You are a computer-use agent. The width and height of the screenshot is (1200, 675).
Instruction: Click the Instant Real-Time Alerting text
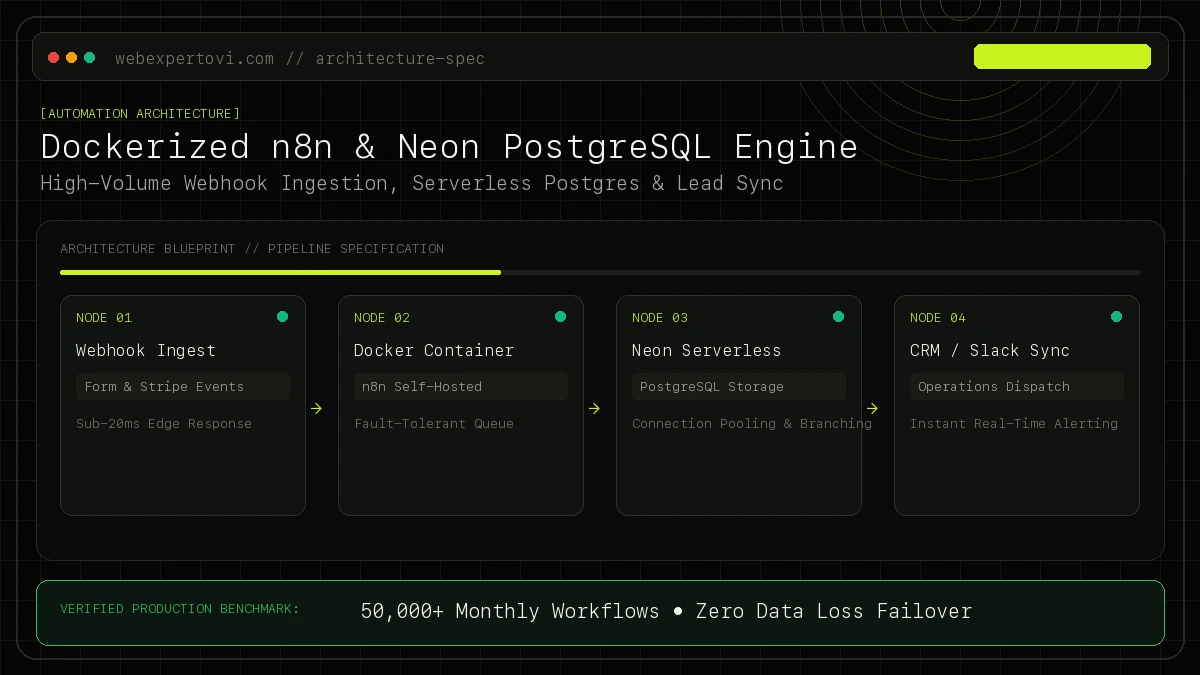point(1014,424)
